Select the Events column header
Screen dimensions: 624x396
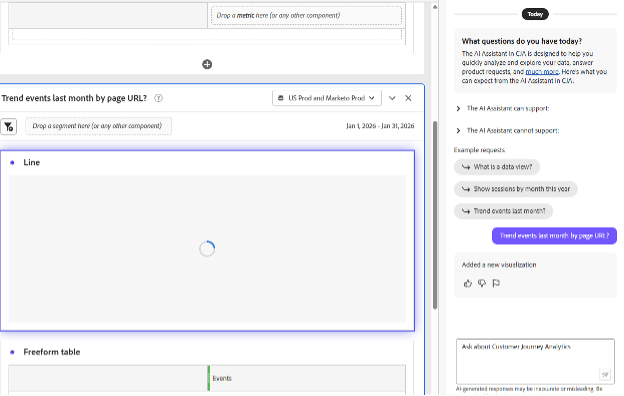coord(222,378)
